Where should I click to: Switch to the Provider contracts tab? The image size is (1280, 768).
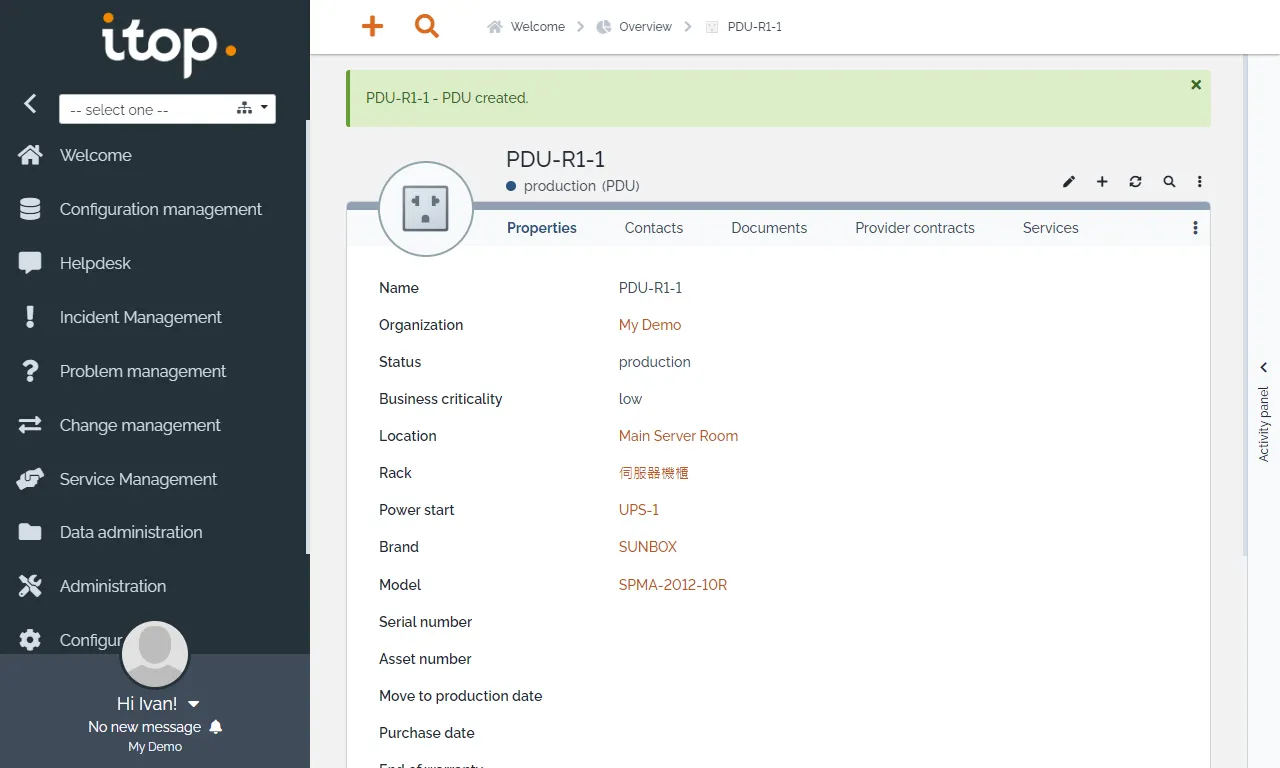[x=915, y=228]
